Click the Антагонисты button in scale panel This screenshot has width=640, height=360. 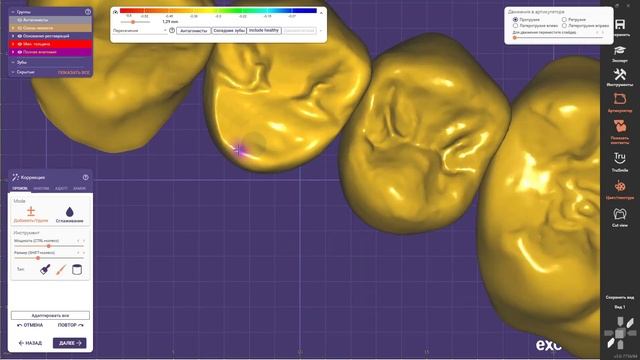[x=194, y=31]
